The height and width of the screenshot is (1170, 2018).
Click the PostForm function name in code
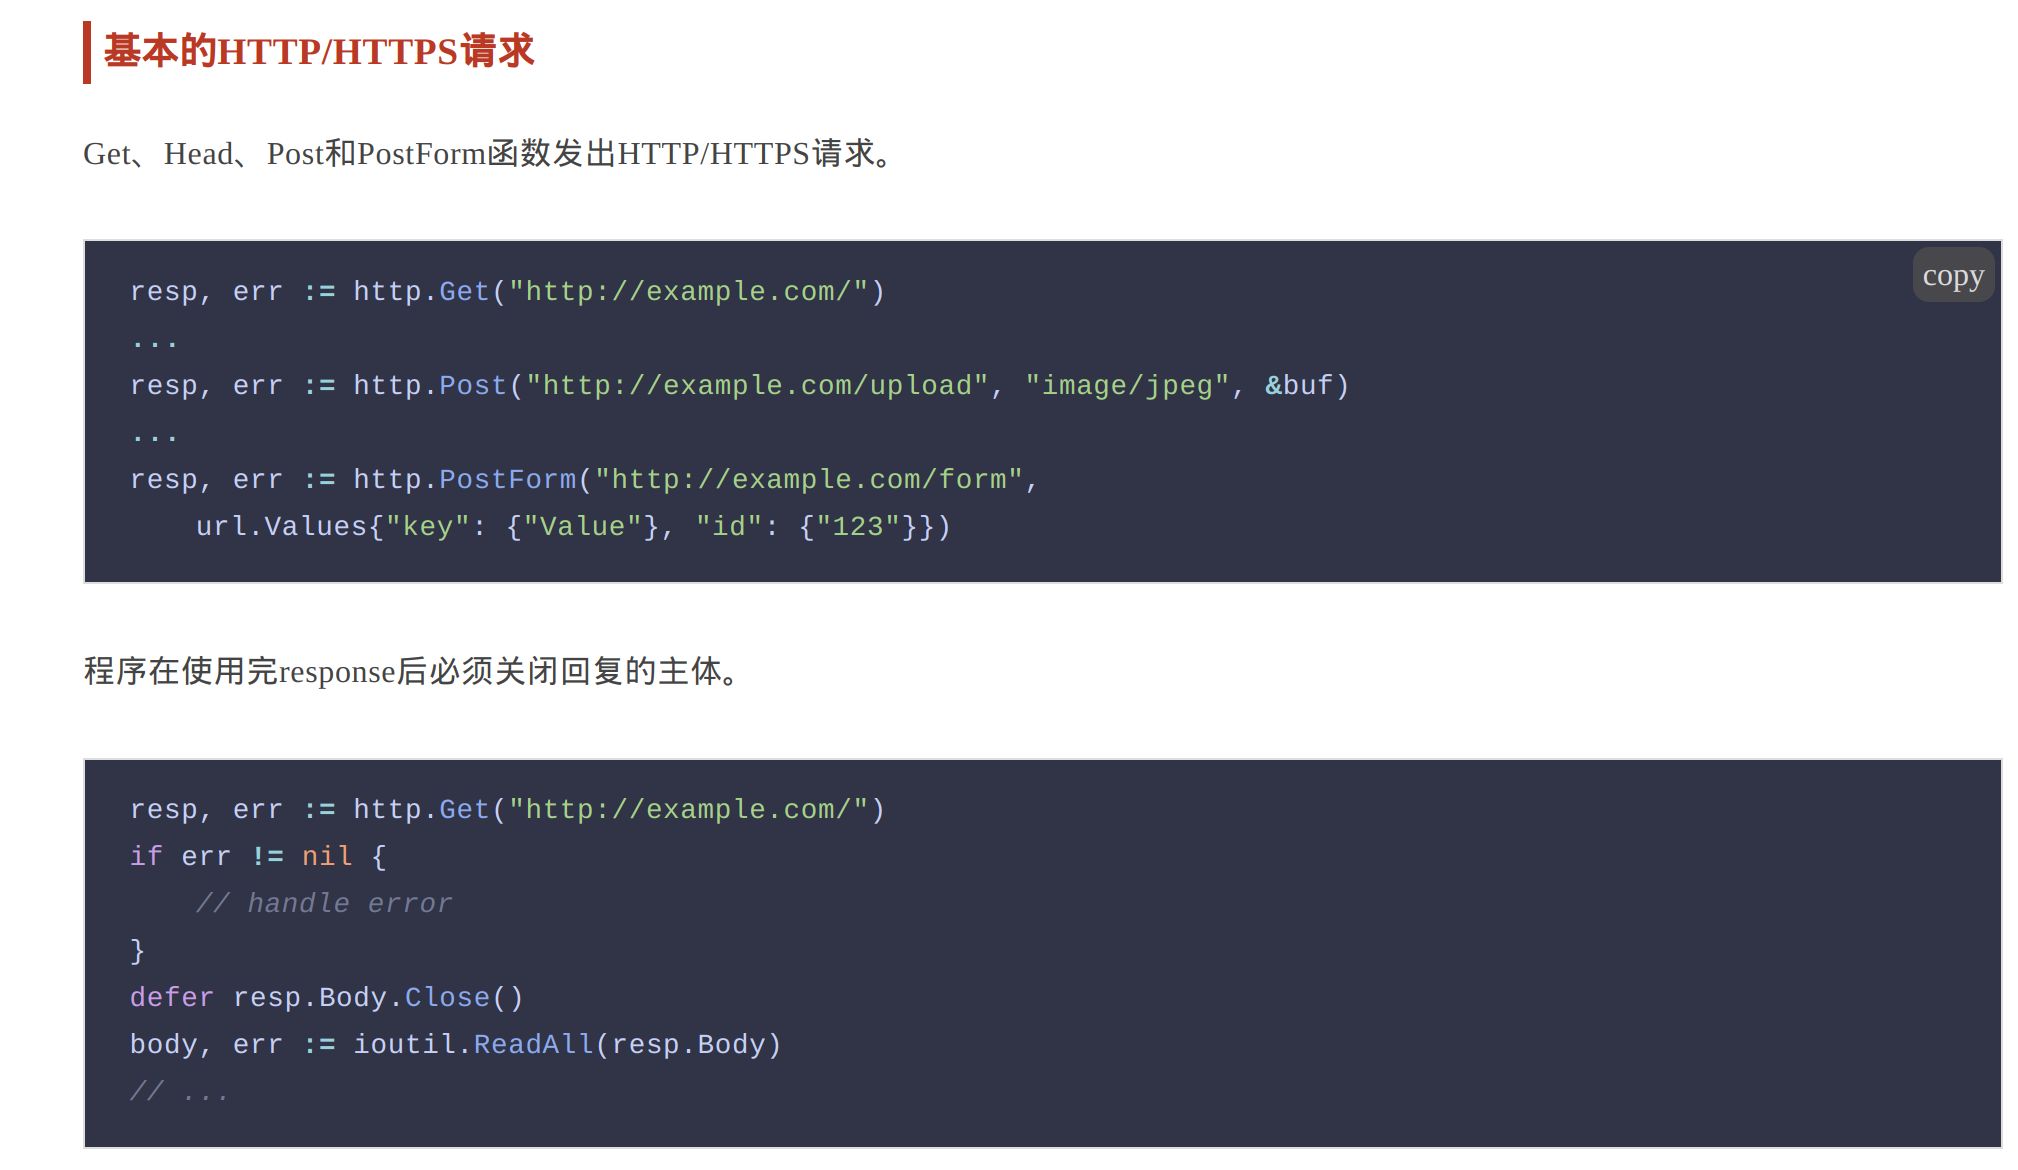pyautogui.click(x=508, y=480)
